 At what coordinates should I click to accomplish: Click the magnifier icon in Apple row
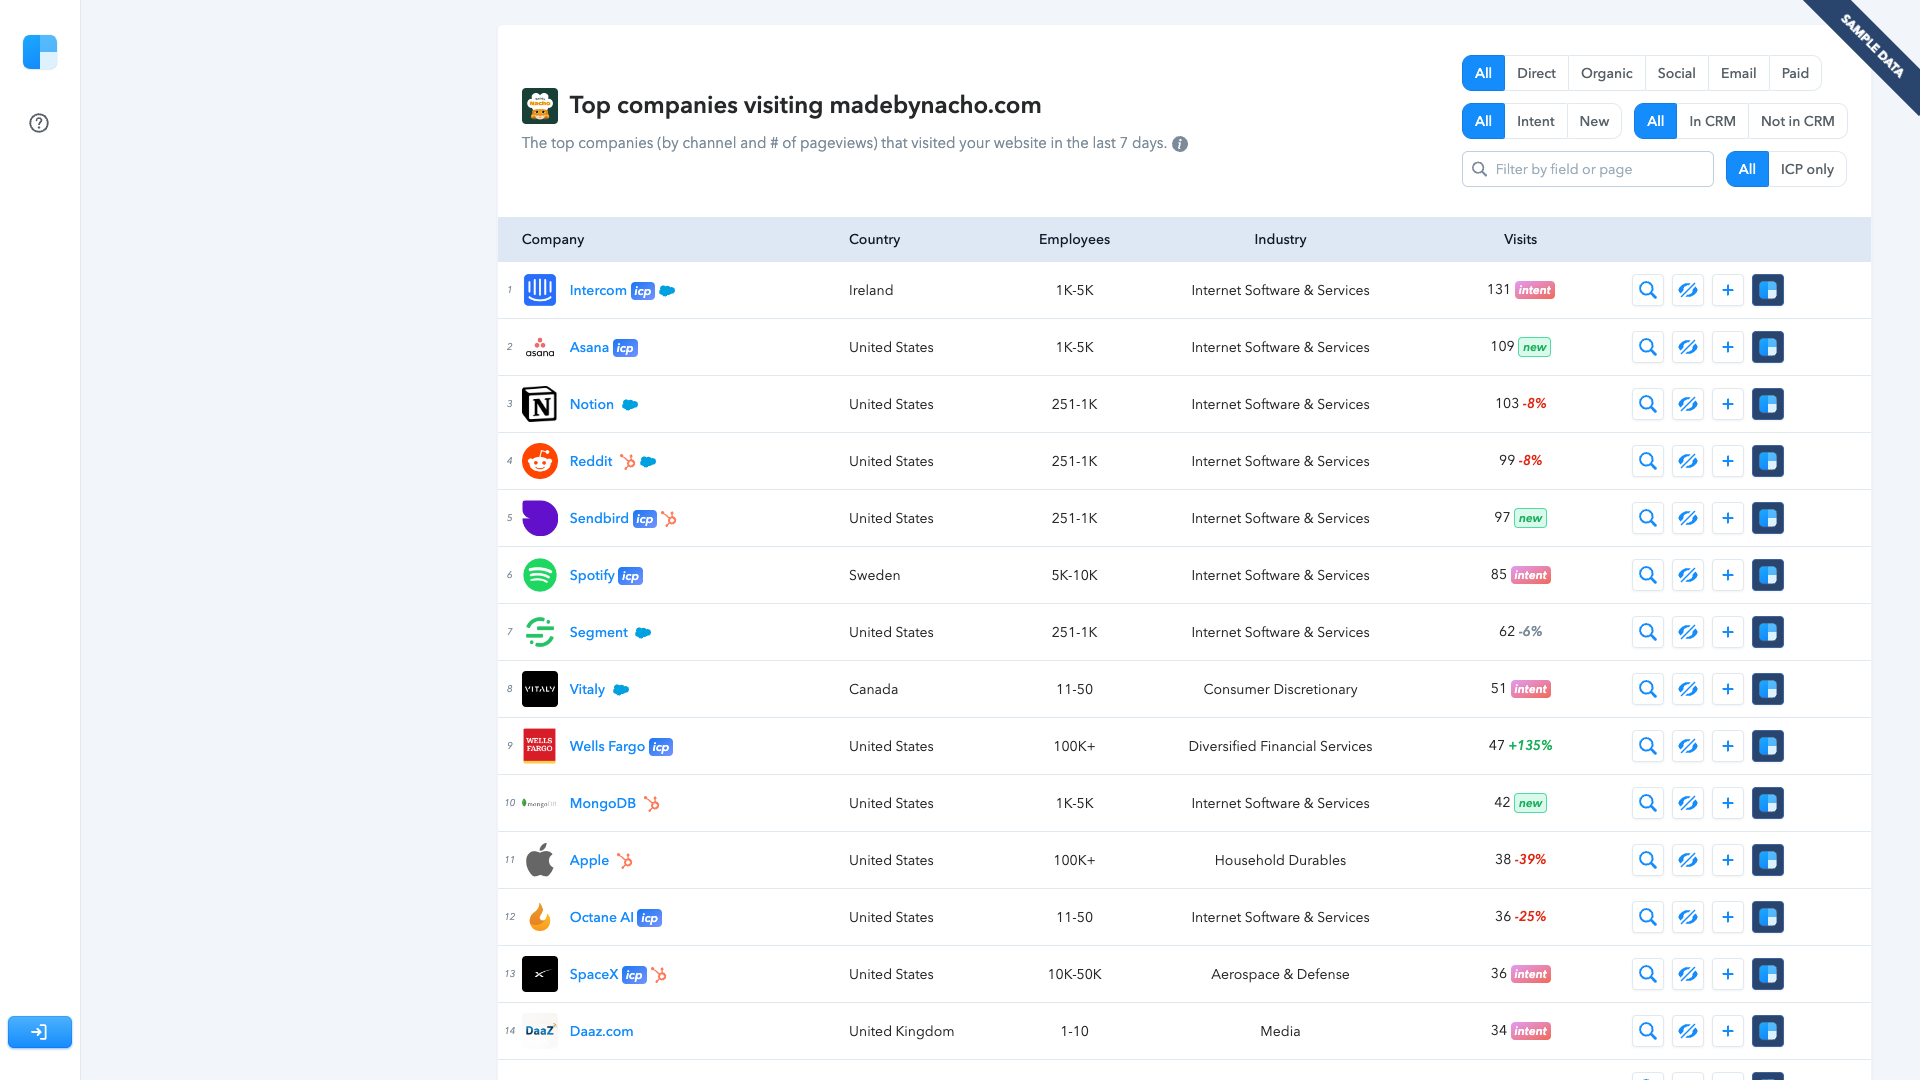(x=1648, y=860)
